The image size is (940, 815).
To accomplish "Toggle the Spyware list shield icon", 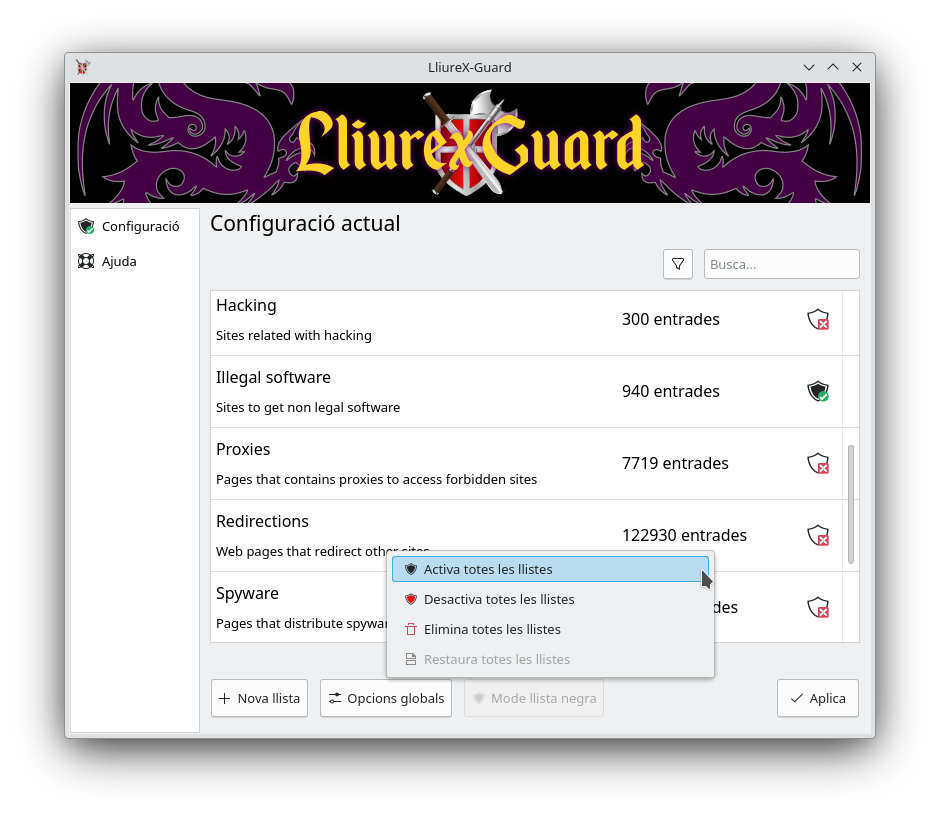I will point(818,608).
